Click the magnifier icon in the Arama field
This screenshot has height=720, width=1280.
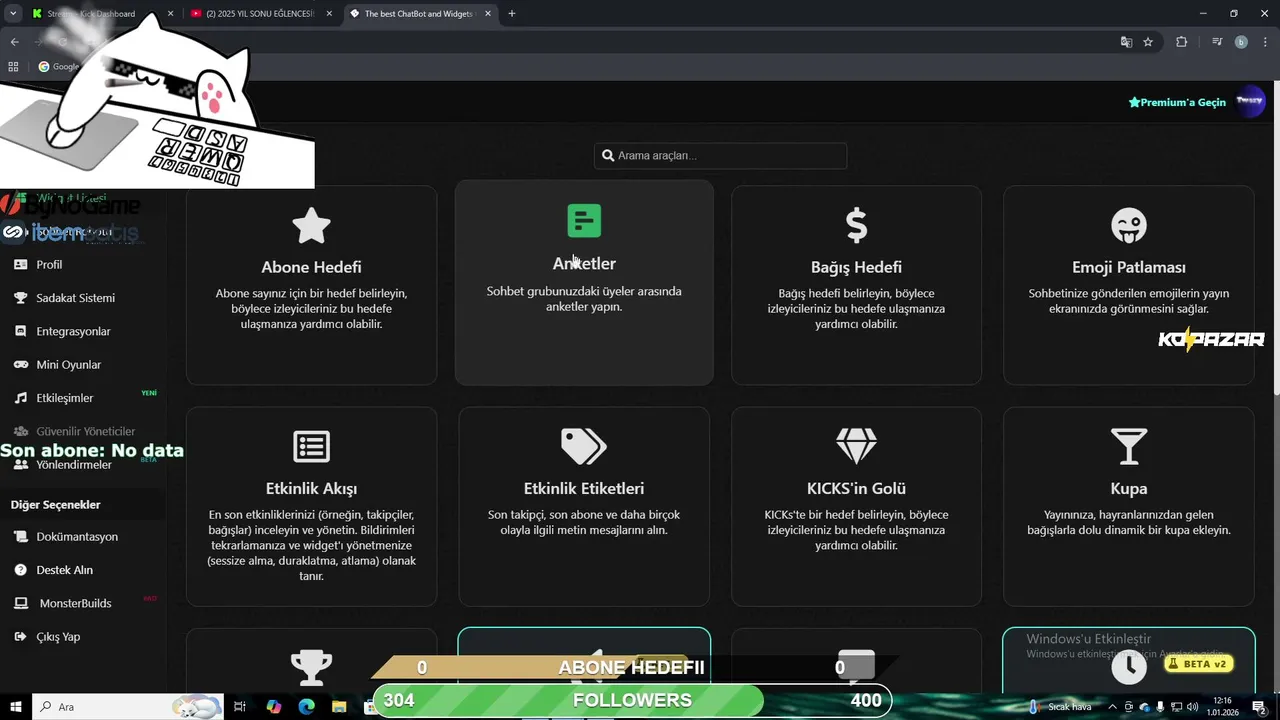pyautogui.click(x=608, y=156)
